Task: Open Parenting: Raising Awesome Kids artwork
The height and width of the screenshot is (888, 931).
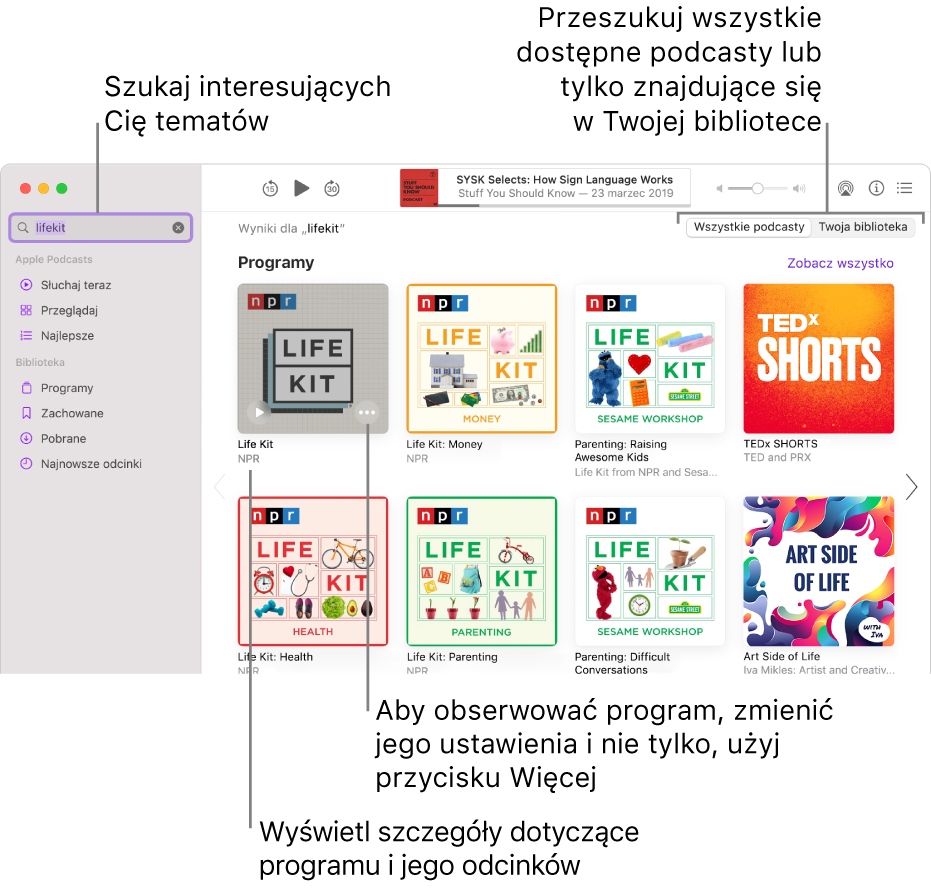Action: click(x=650, y=359)
